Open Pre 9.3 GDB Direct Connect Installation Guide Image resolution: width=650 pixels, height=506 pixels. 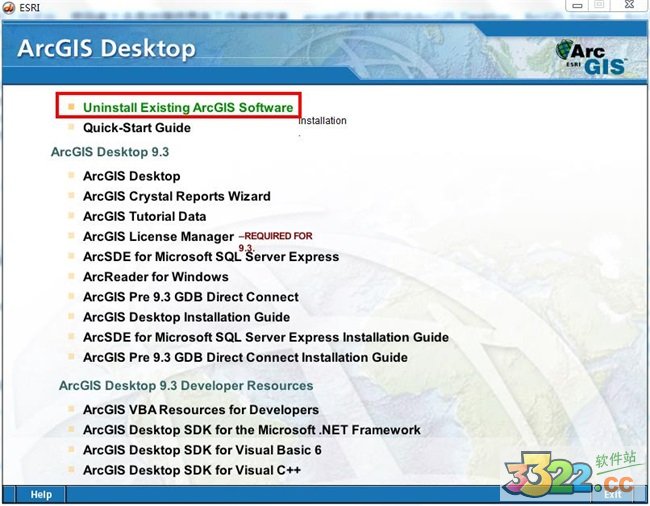click(x=245, y=357)
